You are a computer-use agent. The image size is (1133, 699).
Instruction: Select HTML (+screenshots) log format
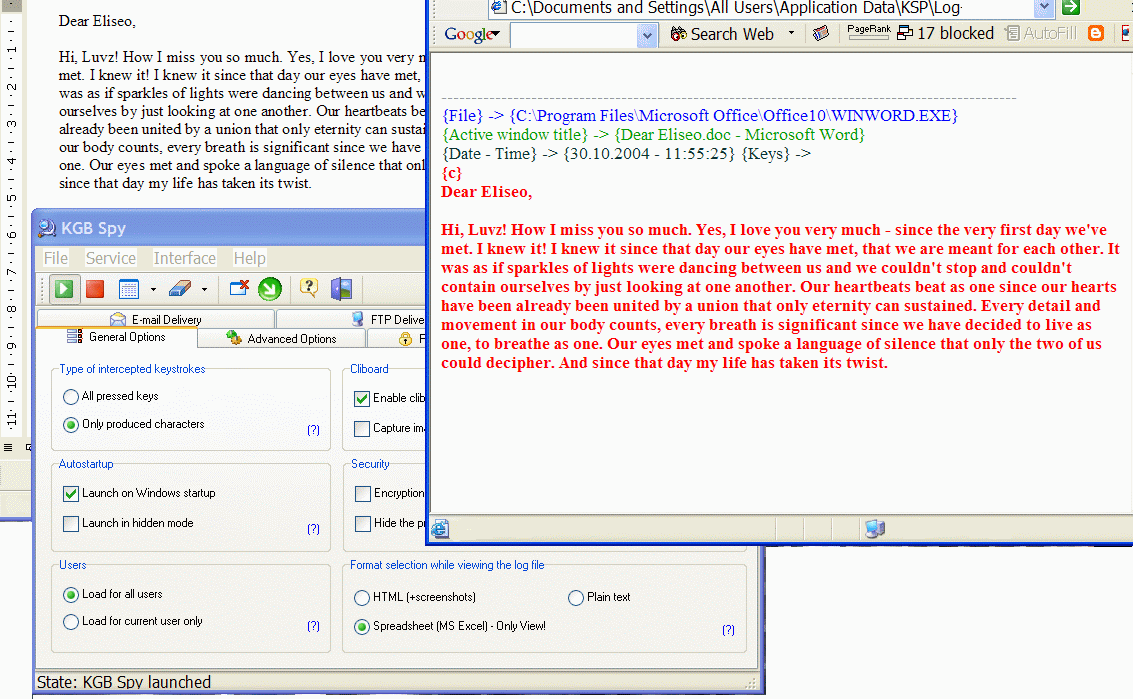[362, 598]
